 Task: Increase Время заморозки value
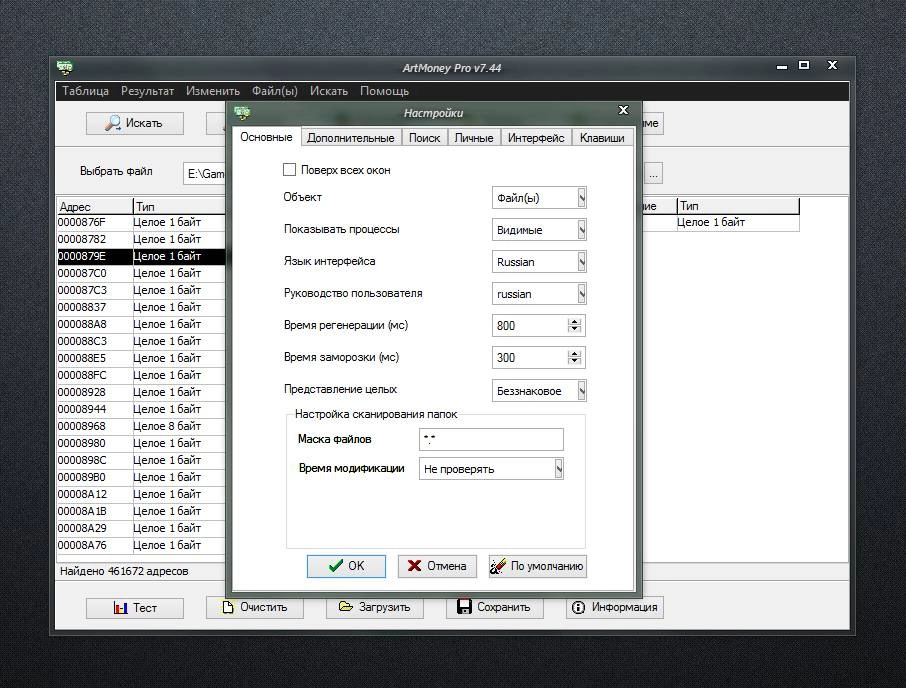(x=574, y=354)
